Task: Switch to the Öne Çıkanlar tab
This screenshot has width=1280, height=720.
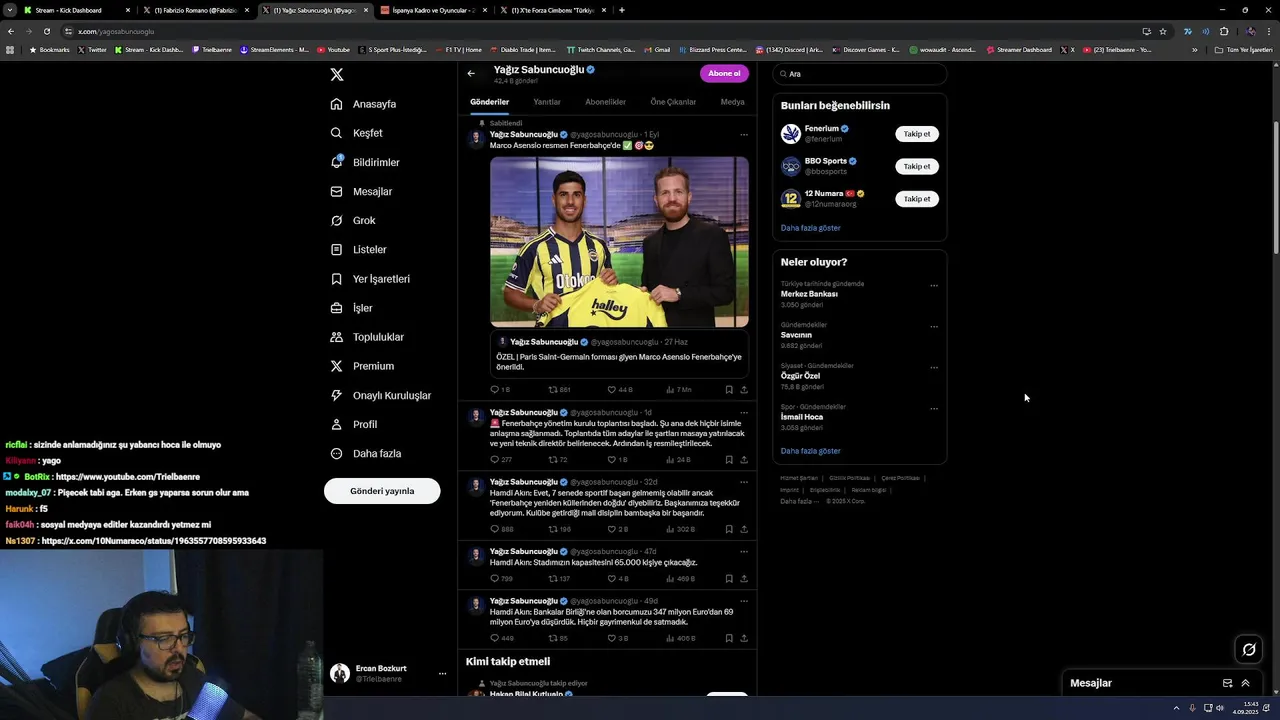Action: tap(673, 102)
